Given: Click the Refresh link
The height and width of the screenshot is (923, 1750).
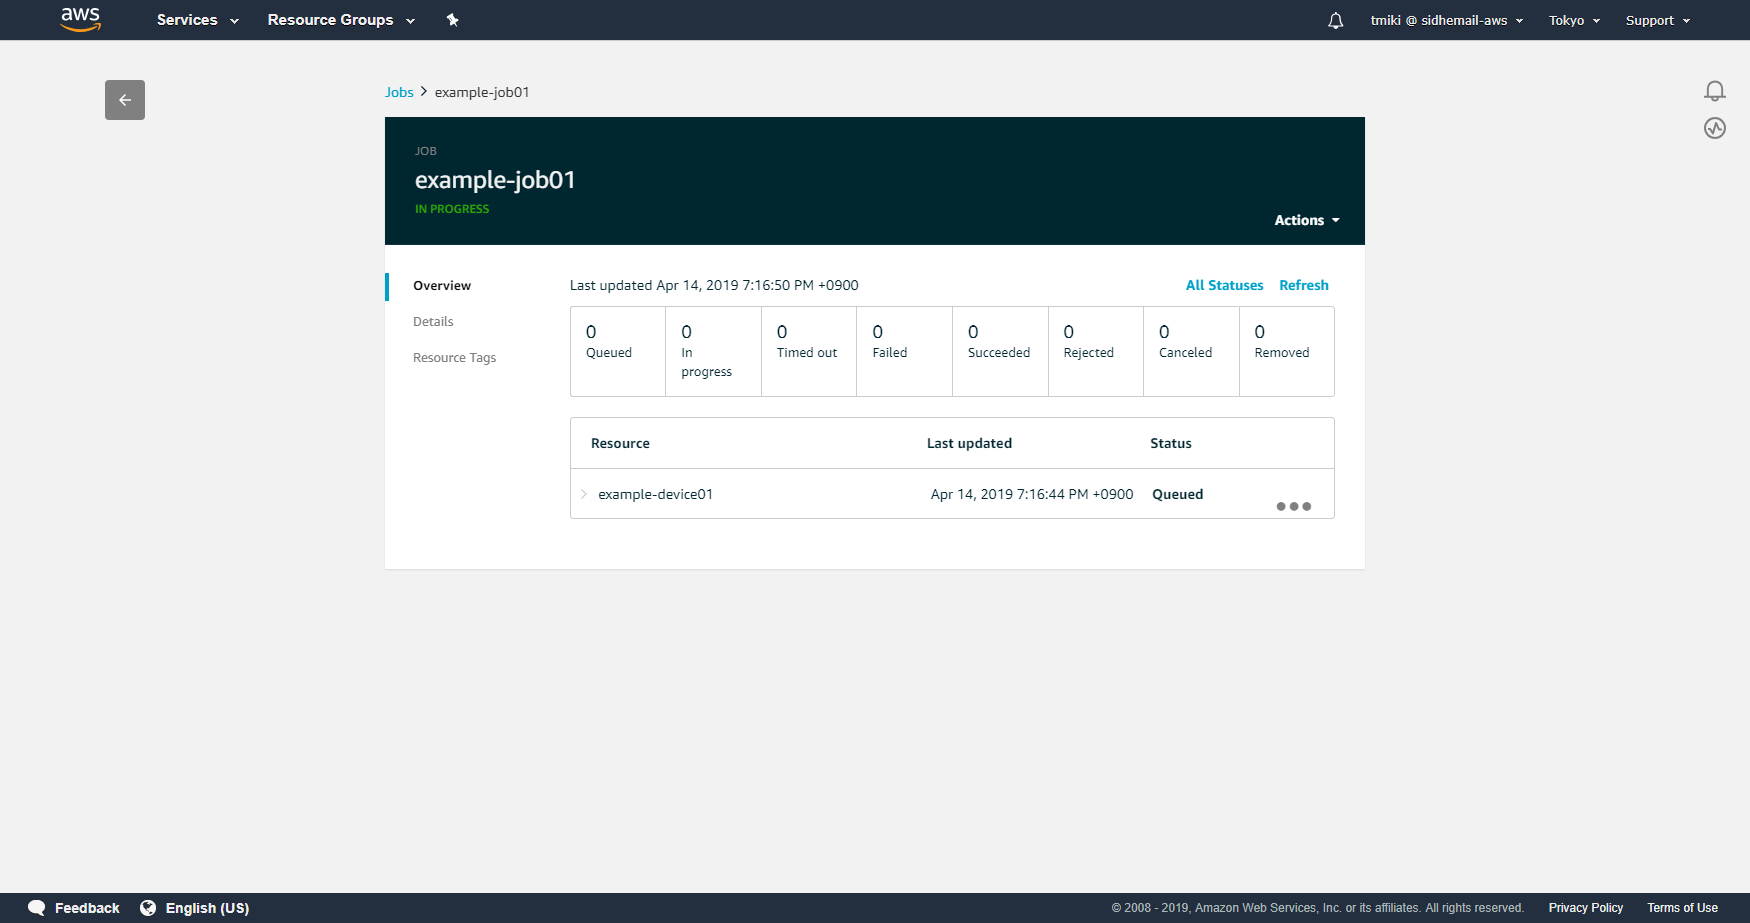Looking at the screenshot, I should (1304, 285).
